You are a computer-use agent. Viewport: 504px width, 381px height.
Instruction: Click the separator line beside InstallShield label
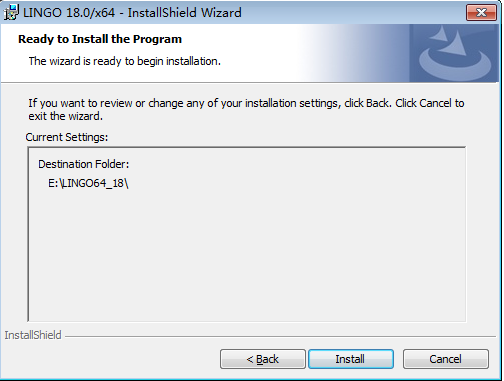click(280, 336)
